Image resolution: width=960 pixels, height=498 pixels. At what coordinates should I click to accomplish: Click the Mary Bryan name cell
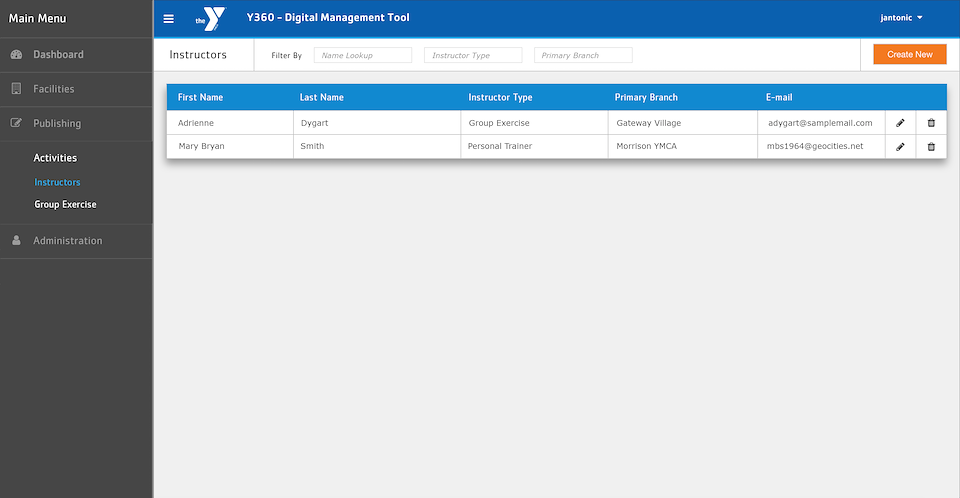pos(230,146)
